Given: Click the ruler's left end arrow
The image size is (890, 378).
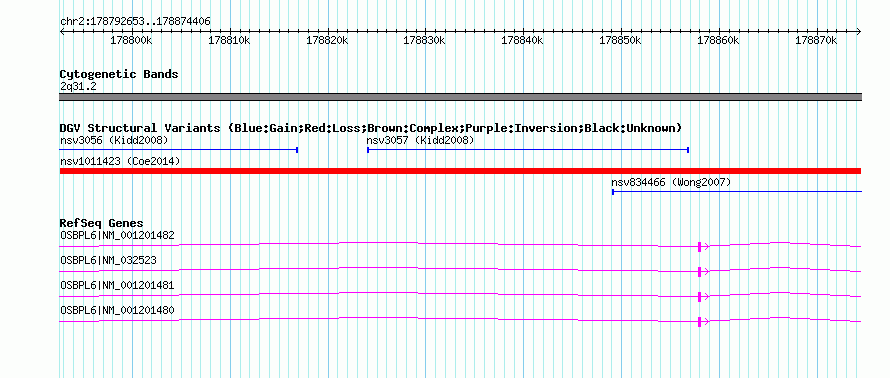Looking at the screenshot, I should click(62, 32).
